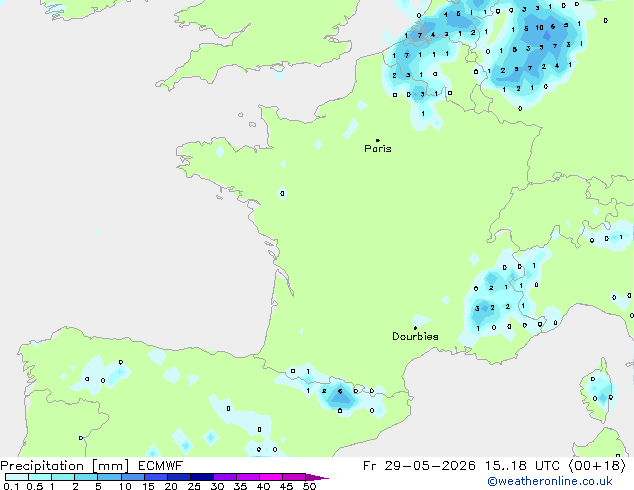Screen dimensions: 634x490
Task: Pick the 30–35 mm purple legend swatch
Action: pyautogui.click(x=224, y=477)
